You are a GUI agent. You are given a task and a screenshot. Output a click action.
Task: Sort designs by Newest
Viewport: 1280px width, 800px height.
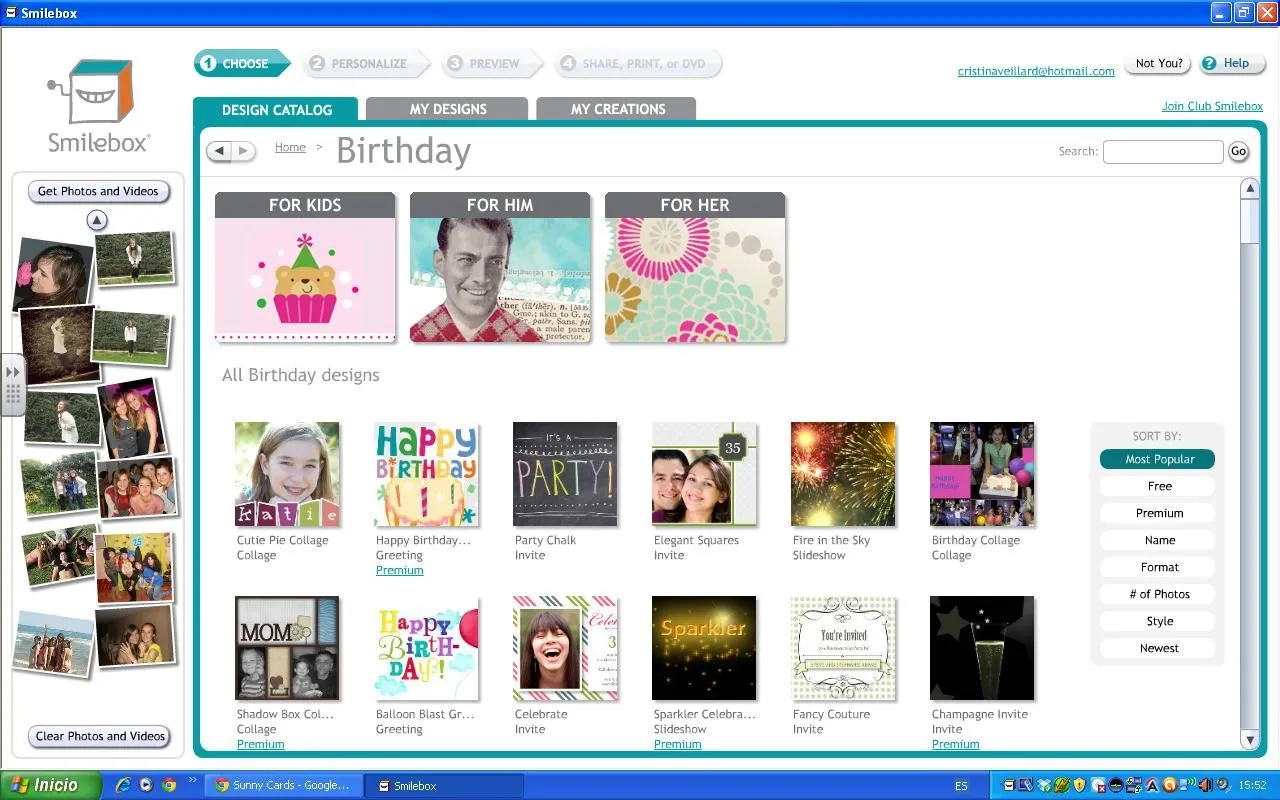[x=1158, y=648]
